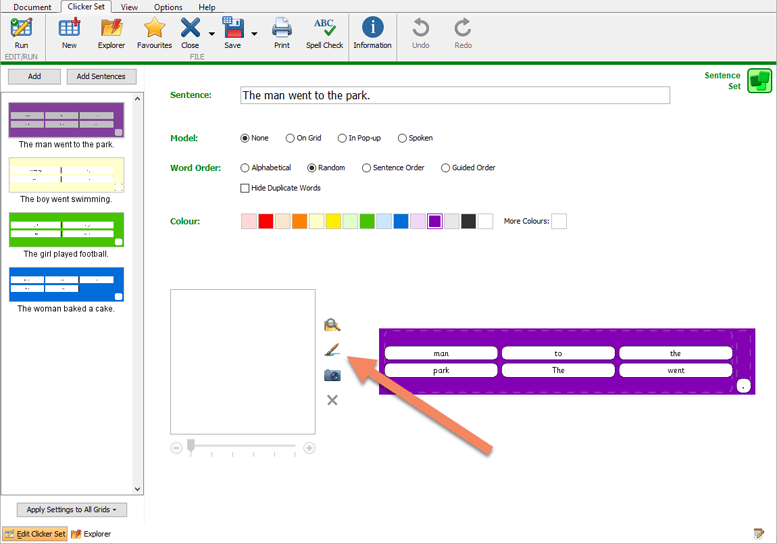Click the Run icon in toolbar
Image resolution: width=777 pixels, height=544 pixels.
(x=21, y=31)
